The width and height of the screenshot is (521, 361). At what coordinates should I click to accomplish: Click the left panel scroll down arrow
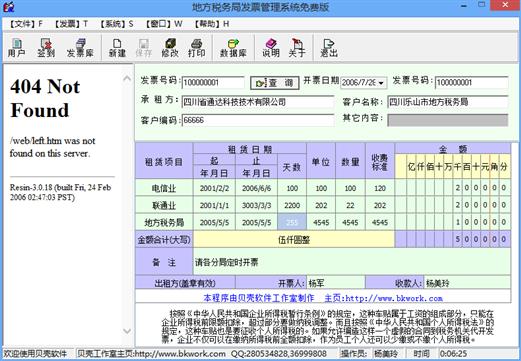[127, 331]
